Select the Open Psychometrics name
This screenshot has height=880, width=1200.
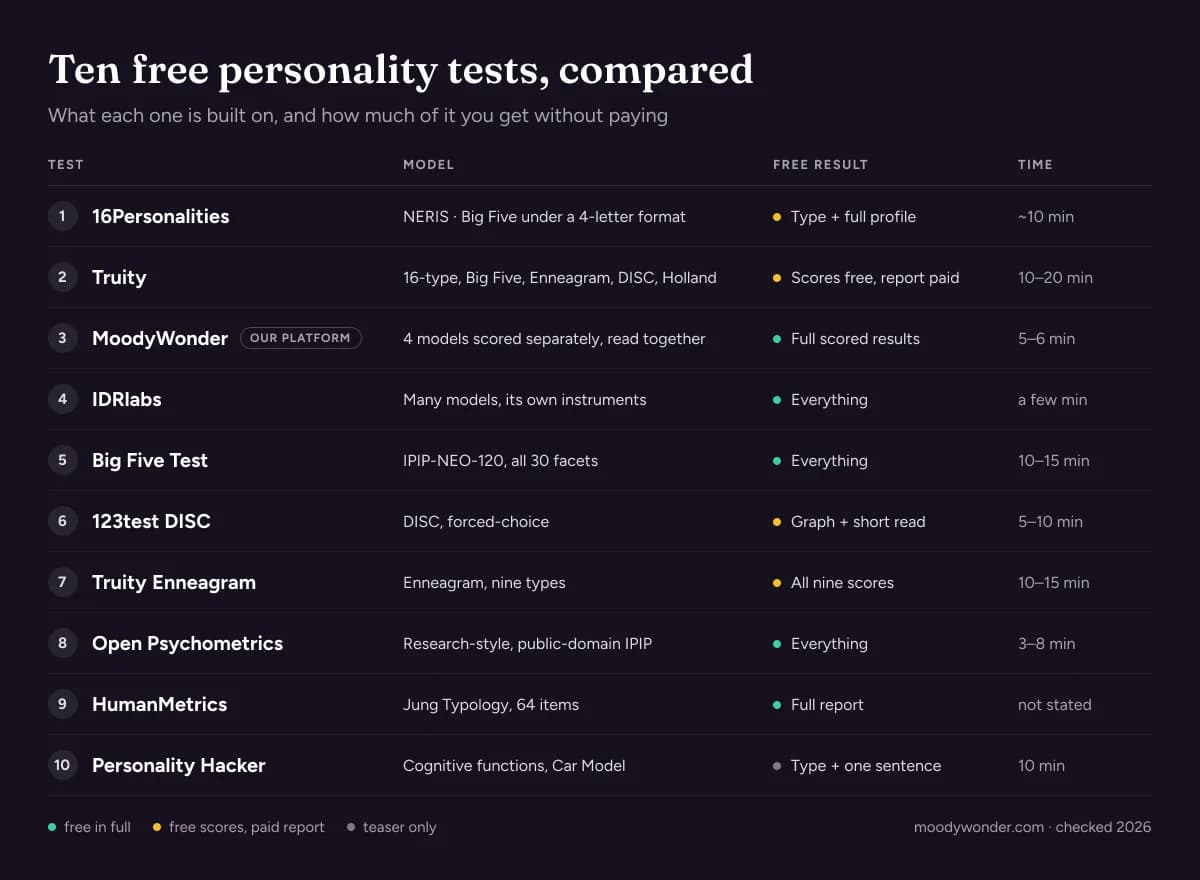click(x=187, y=643)
